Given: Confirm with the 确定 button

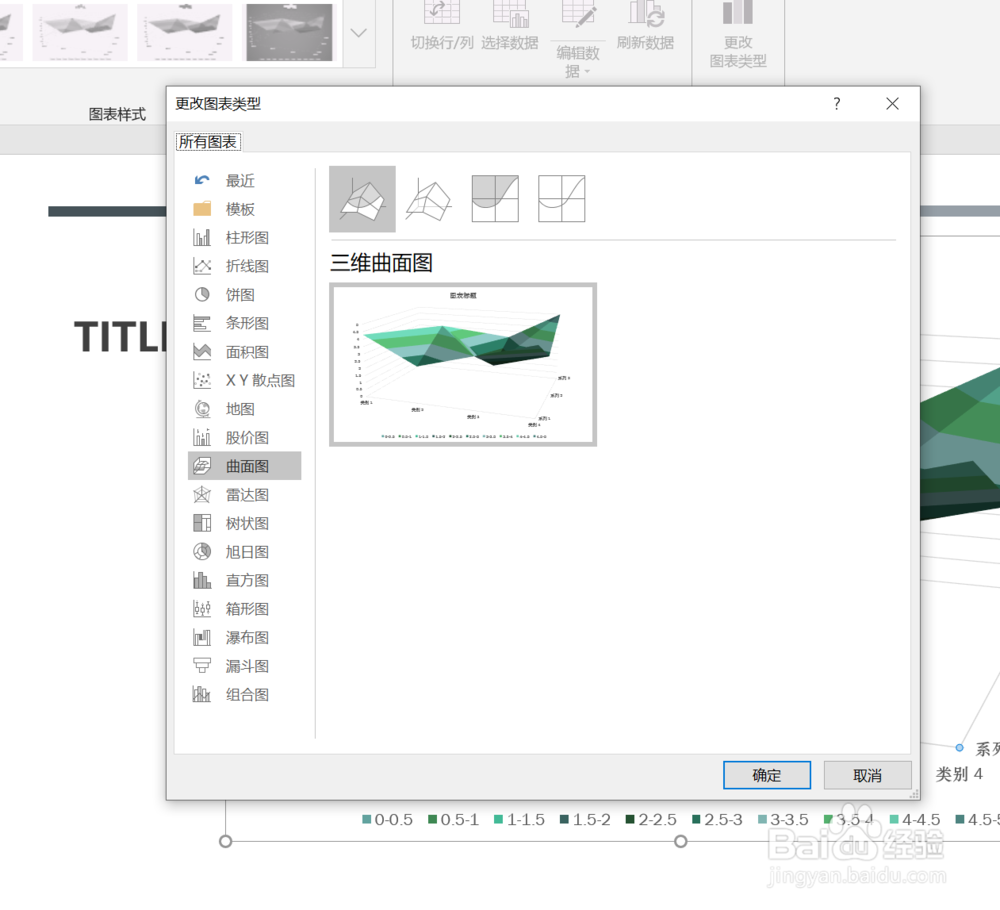Looking at the screenshot, I should tap(767, 775).
